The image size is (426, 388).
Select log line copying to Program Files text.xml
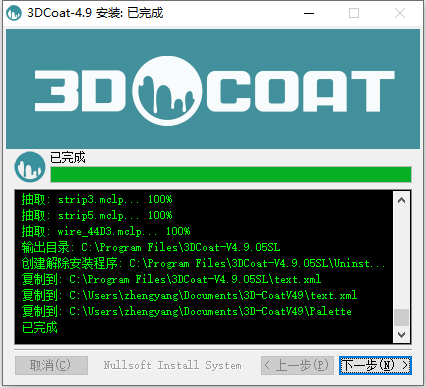[171, 279]
